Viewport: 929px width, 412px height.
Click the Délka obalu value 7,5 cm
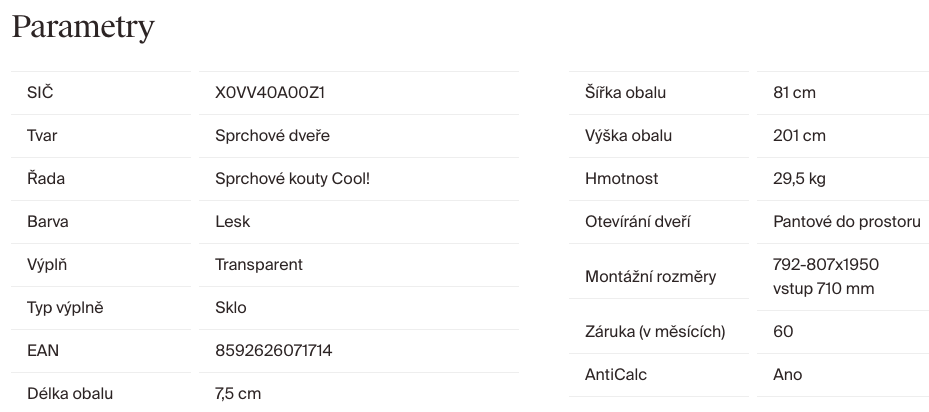238,394
